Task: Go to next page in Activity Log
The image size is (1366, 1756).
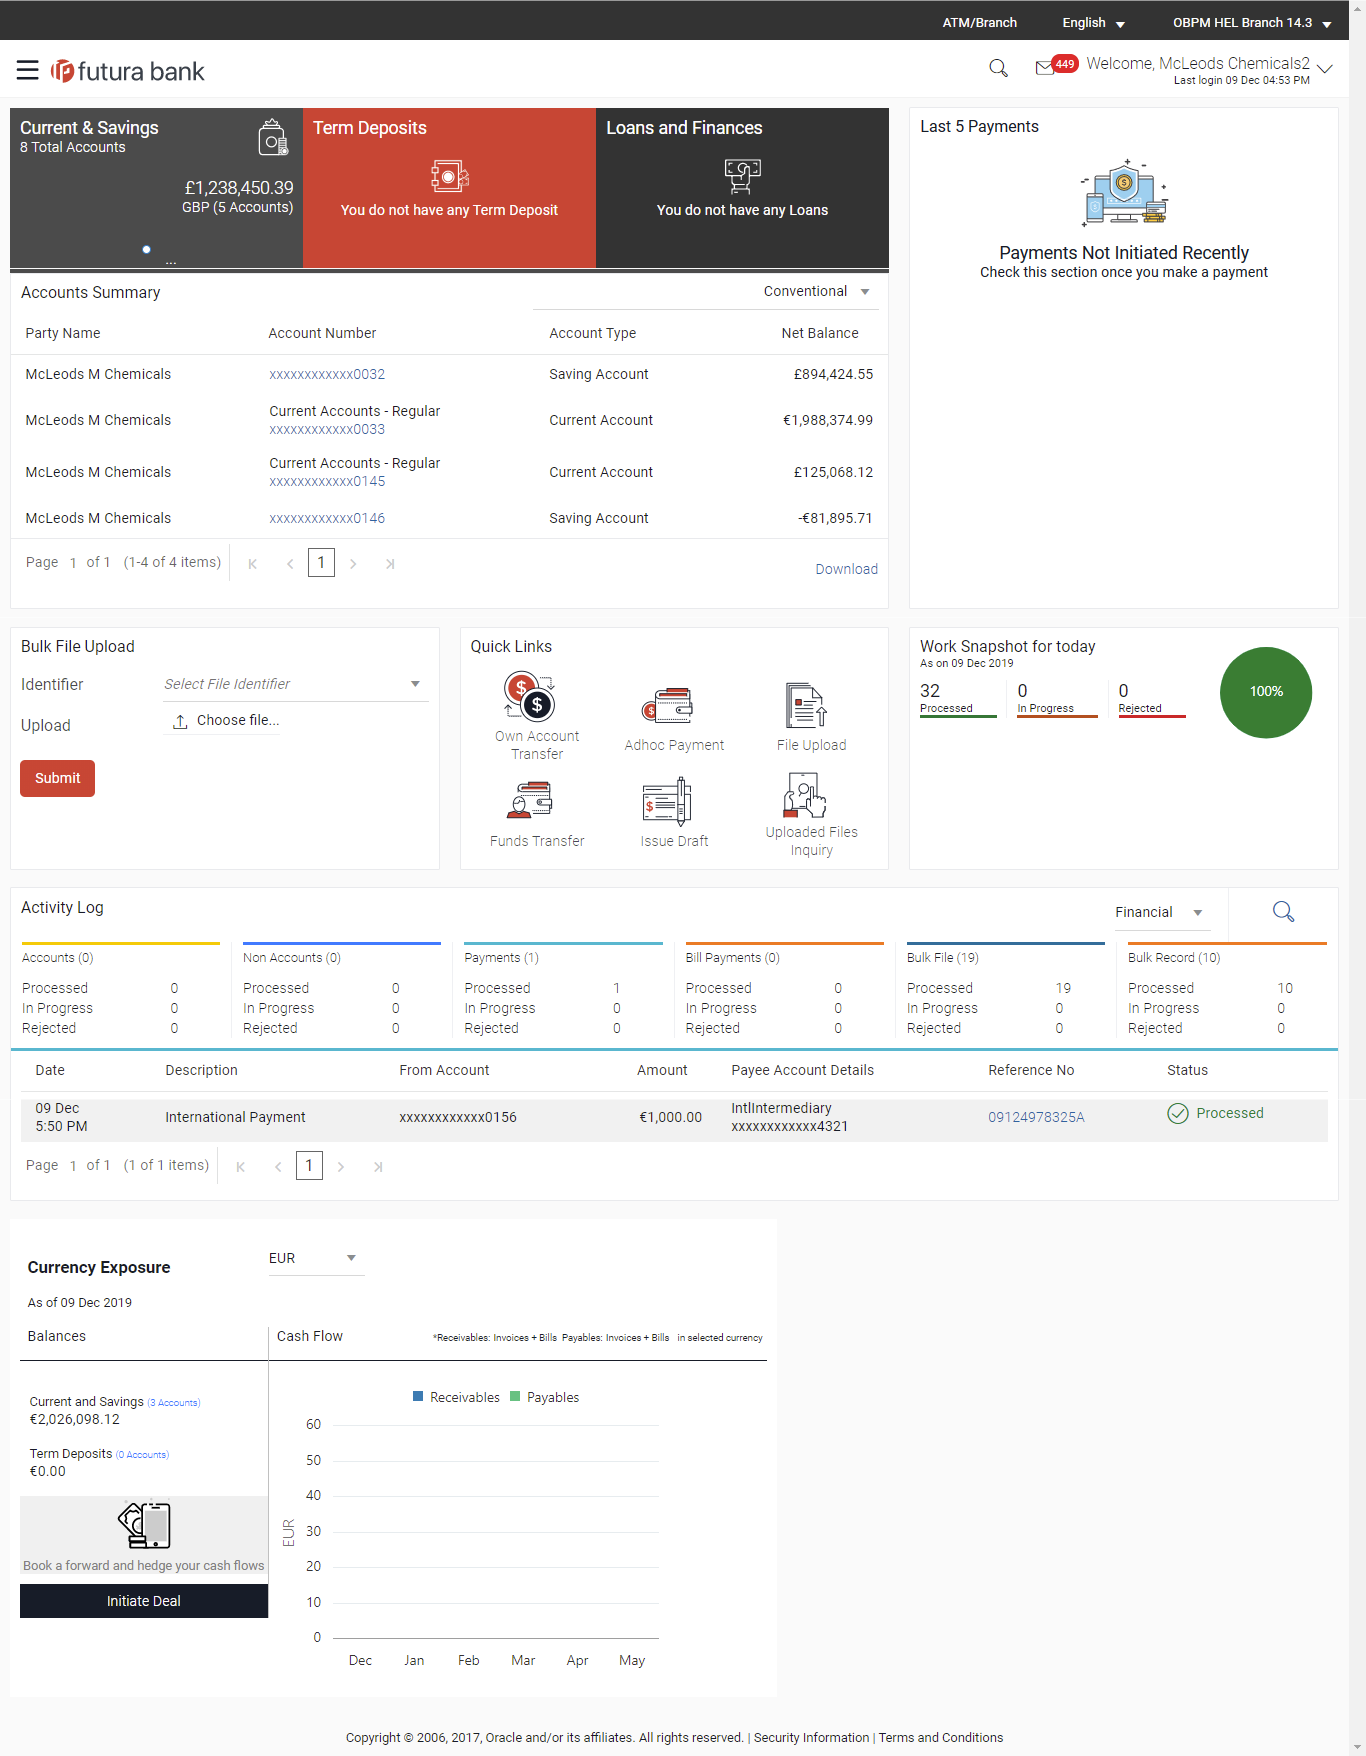Action: click(341, 1166)
